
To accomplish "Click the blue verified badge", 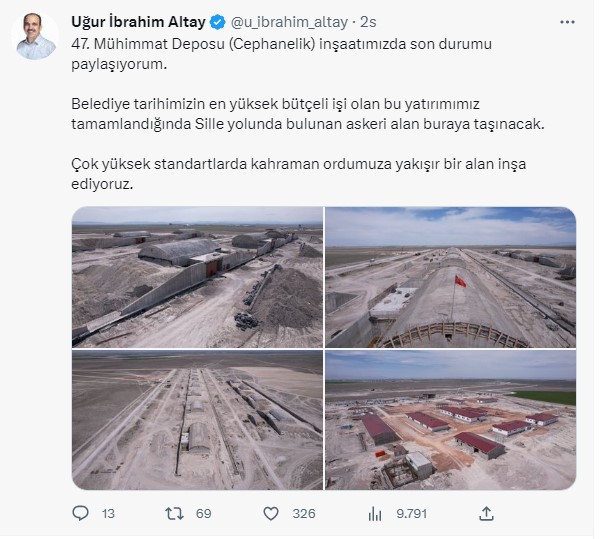I will pyautogui.click(x=217, y=22).
